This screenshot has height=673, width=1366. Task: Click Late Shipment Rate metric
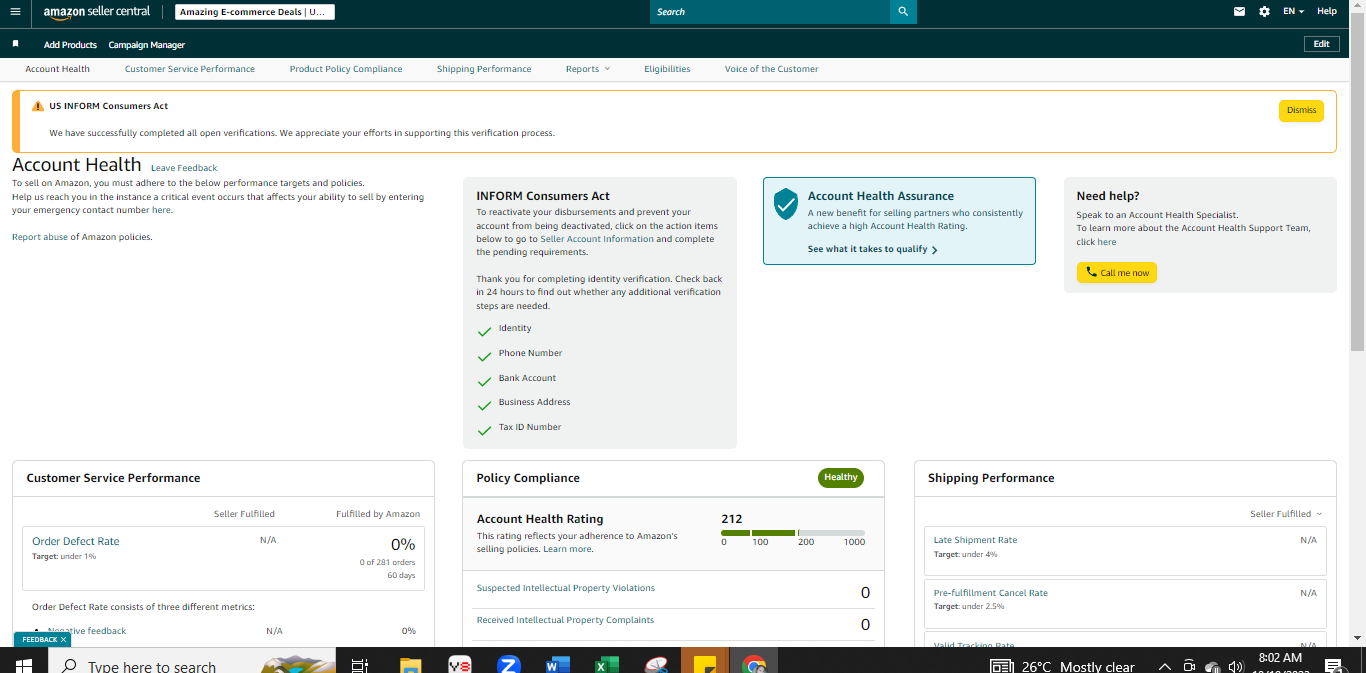click(x=975, y=540)
